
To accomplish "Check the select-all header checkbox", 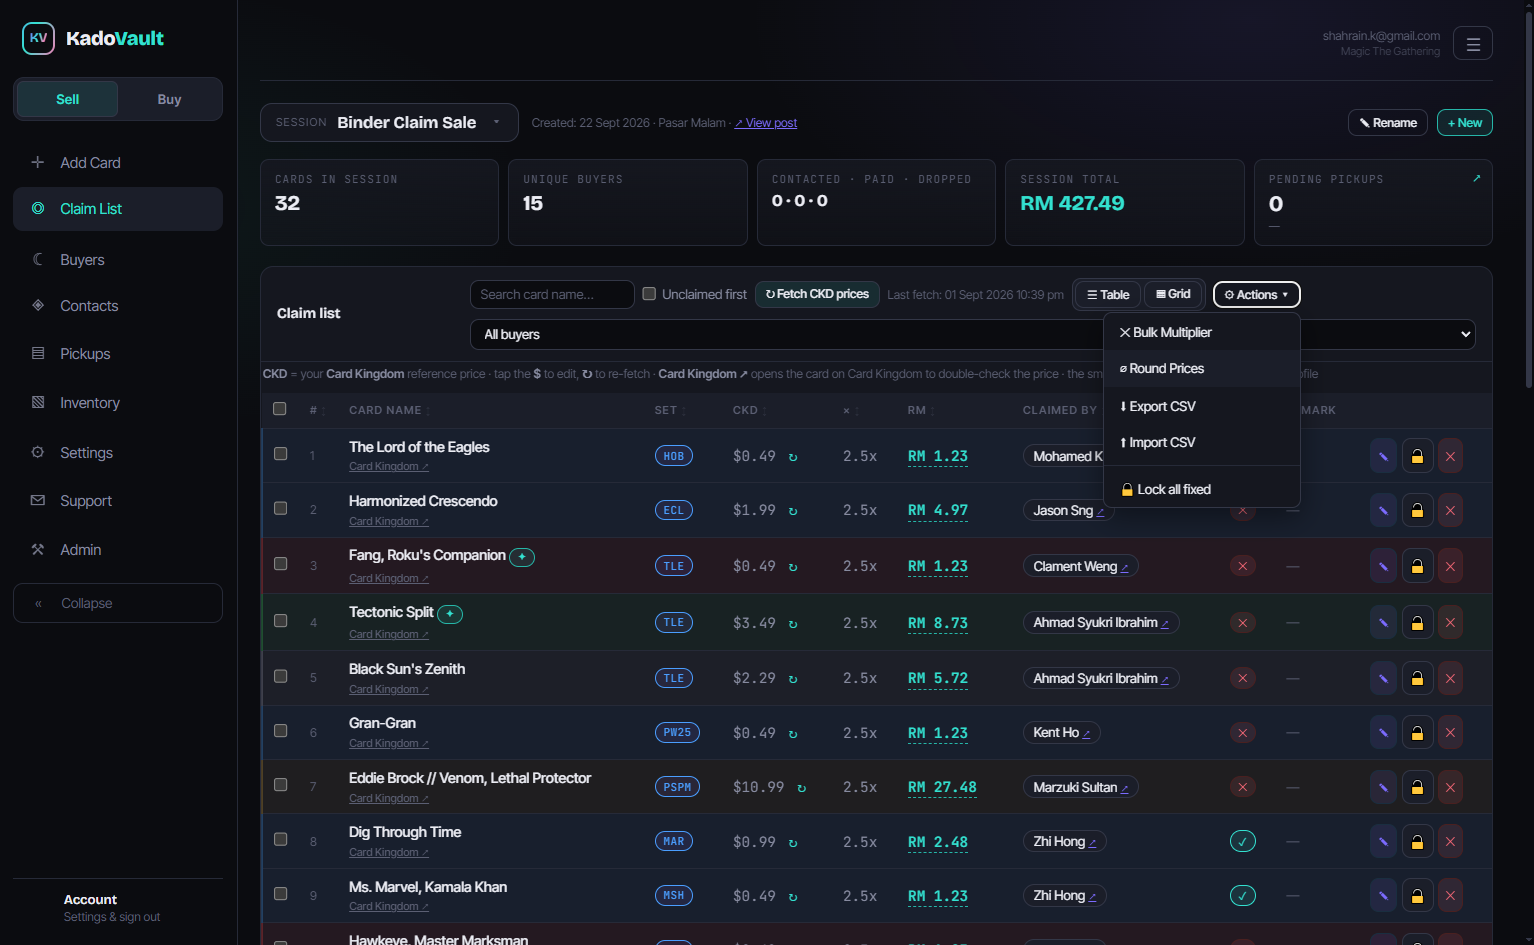I will 280,409.
